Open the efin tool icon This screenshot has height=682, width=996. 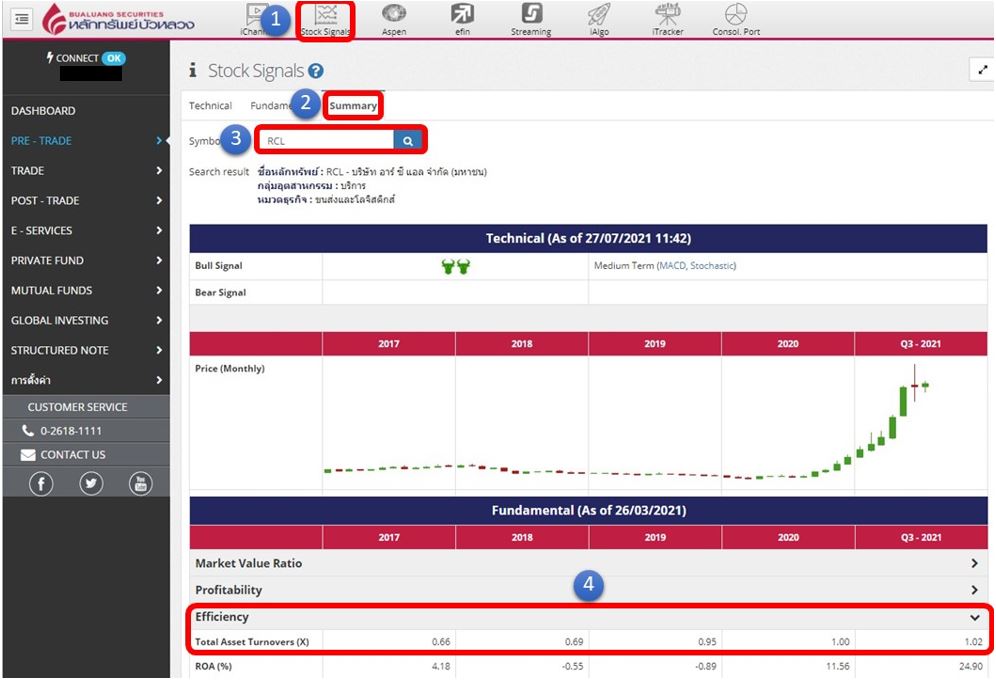tap(462, 18)
